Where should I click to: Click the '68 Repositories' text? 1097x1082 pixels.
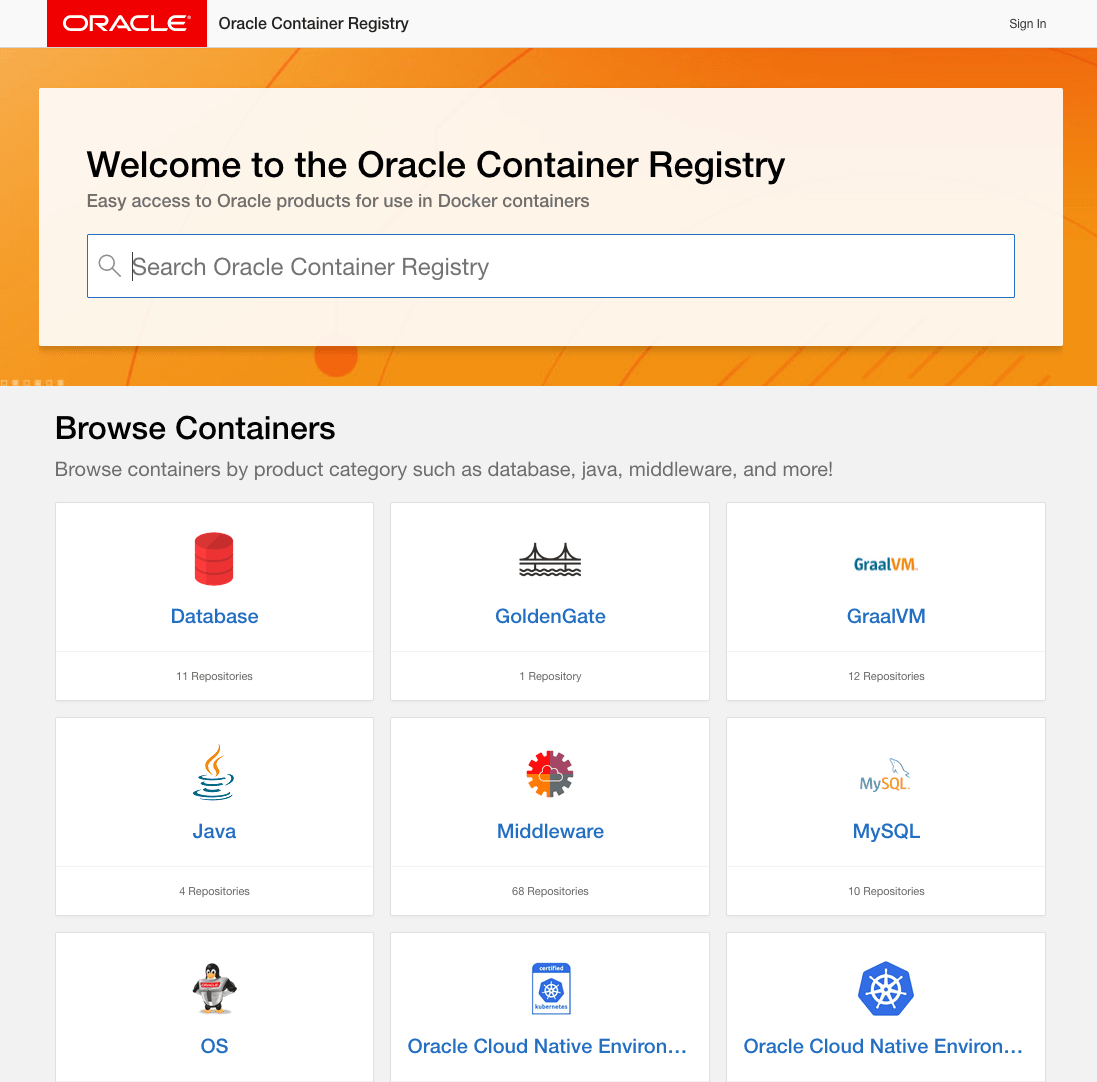[550, 891]
